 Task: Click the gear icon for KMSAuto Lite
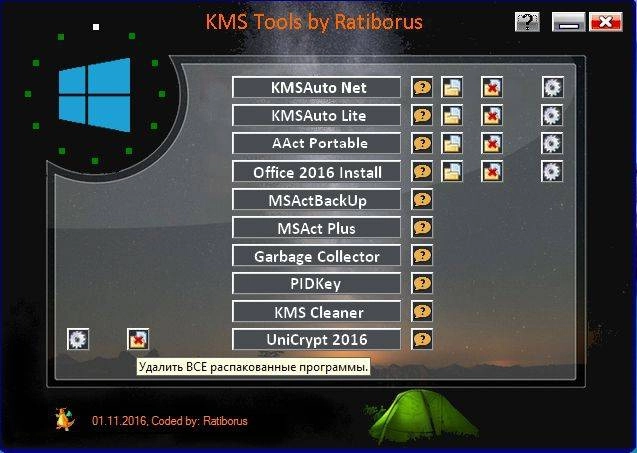pos(552,115)
